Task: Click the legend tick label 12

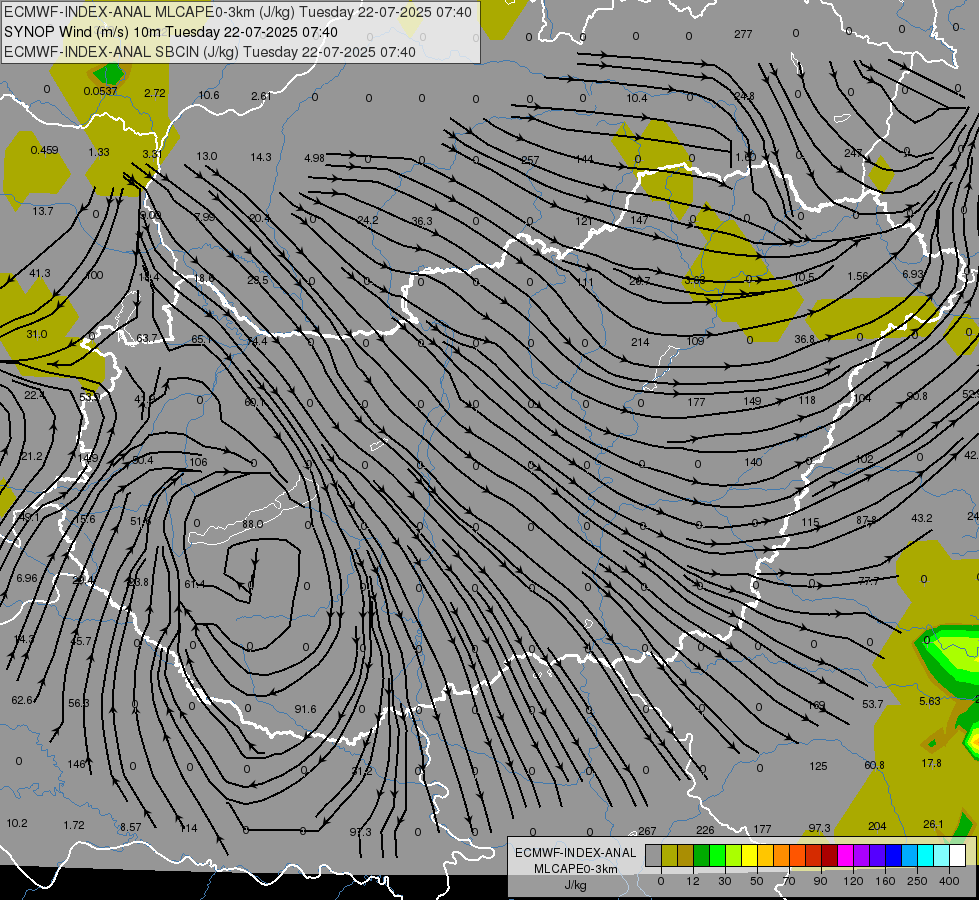Action: coord(693,881)
